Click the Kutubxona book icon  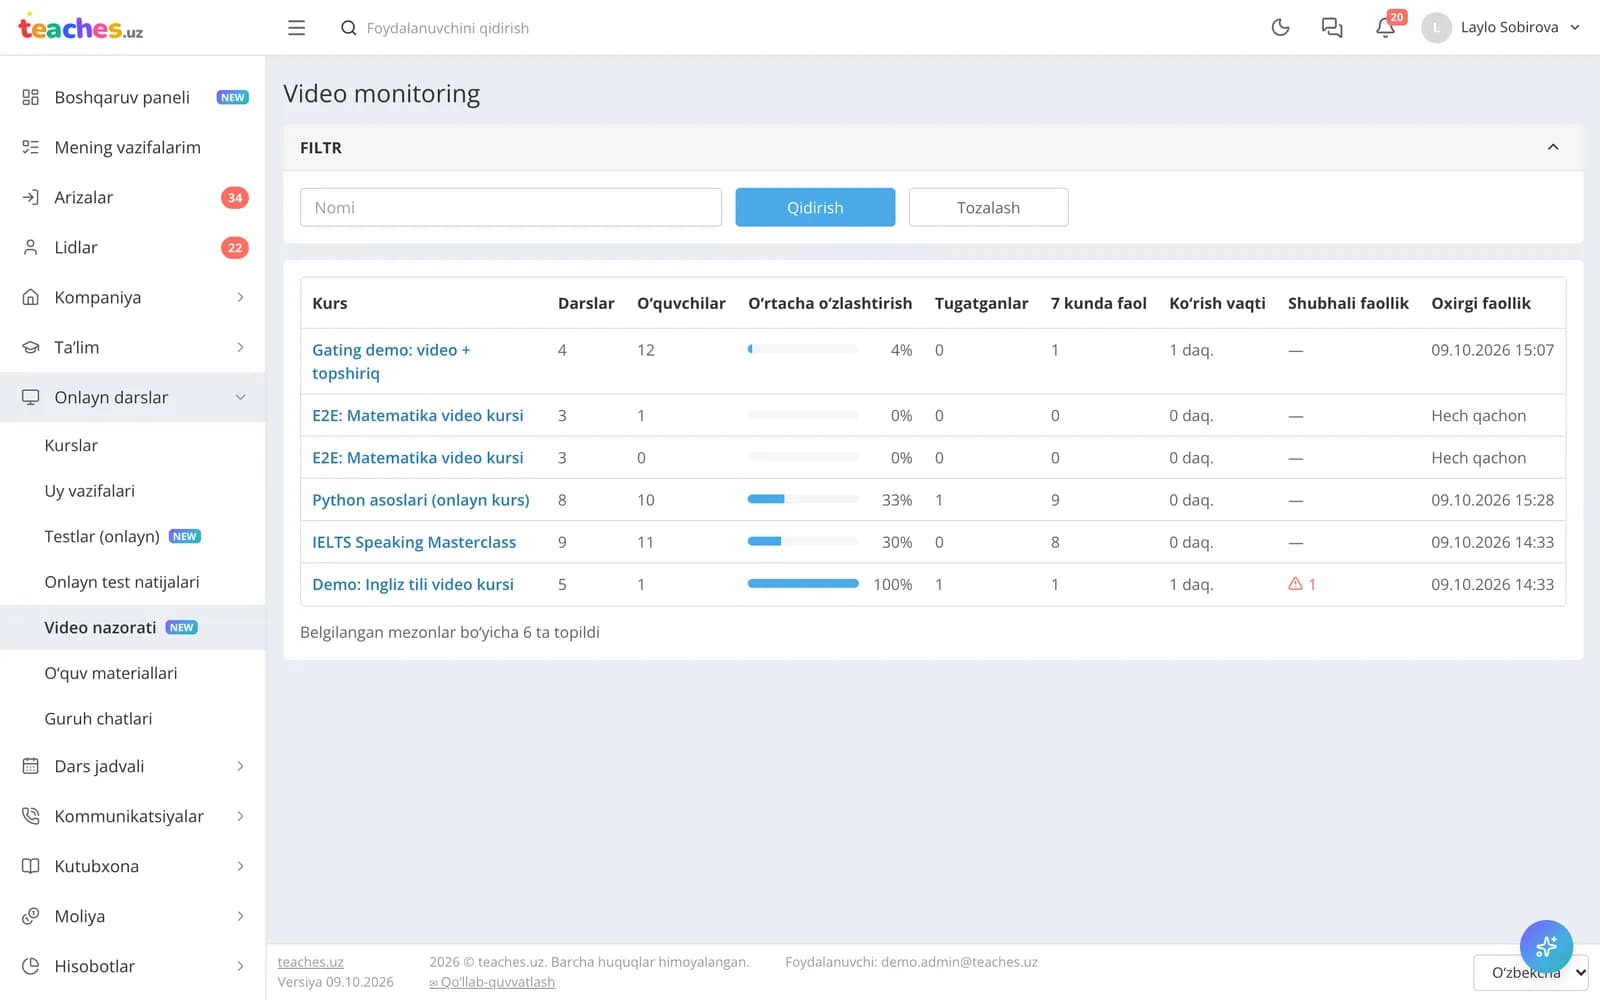pos(31,866)
